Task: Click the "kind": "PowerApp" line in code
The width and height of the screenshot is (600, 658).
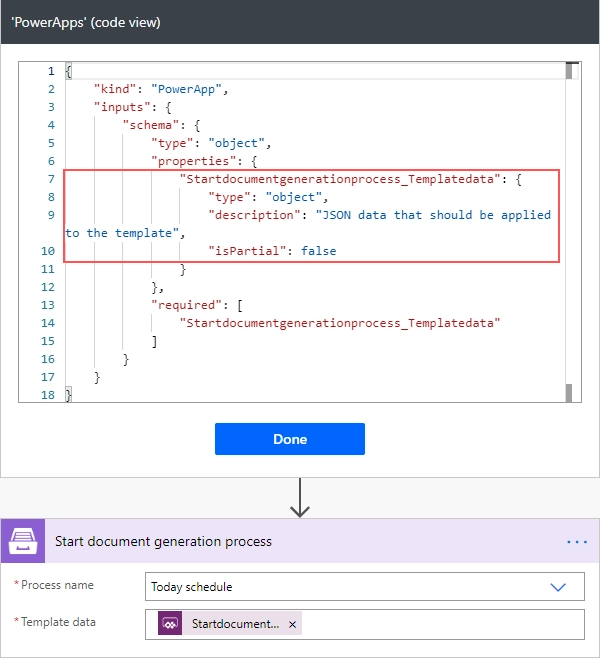Action: (161, 89)
